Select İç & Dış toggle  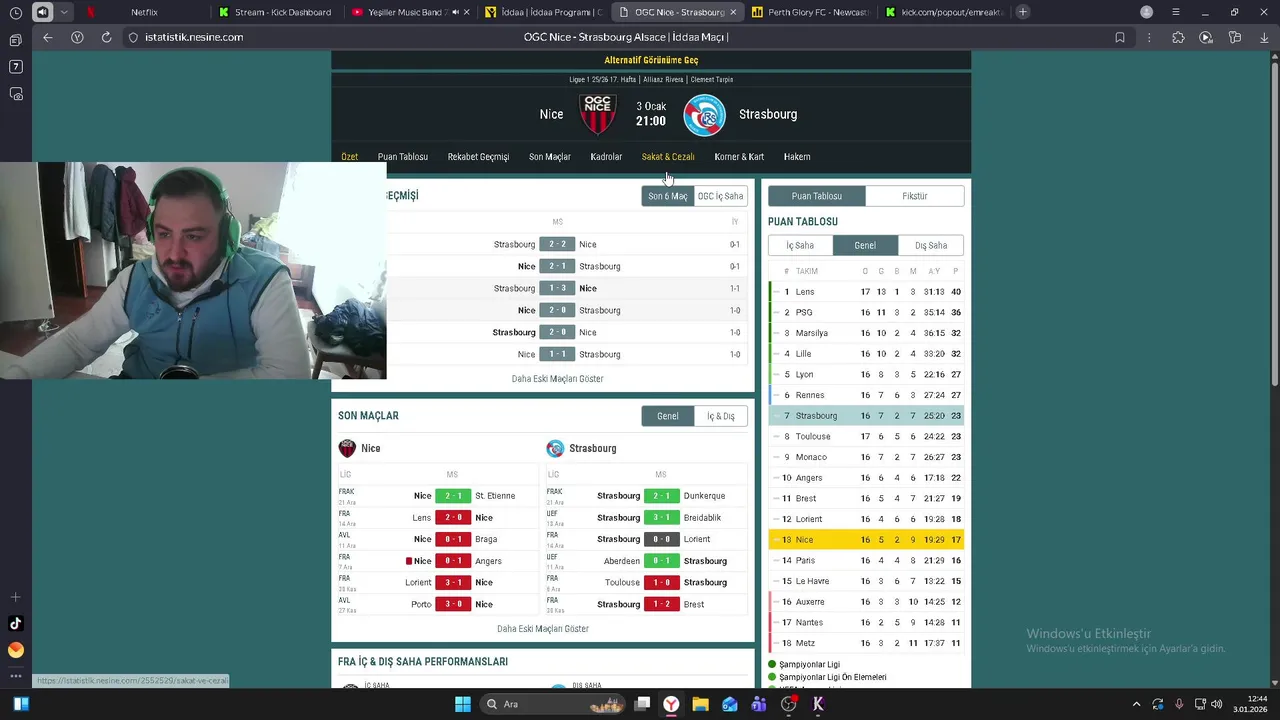click(x=721, y=416)
